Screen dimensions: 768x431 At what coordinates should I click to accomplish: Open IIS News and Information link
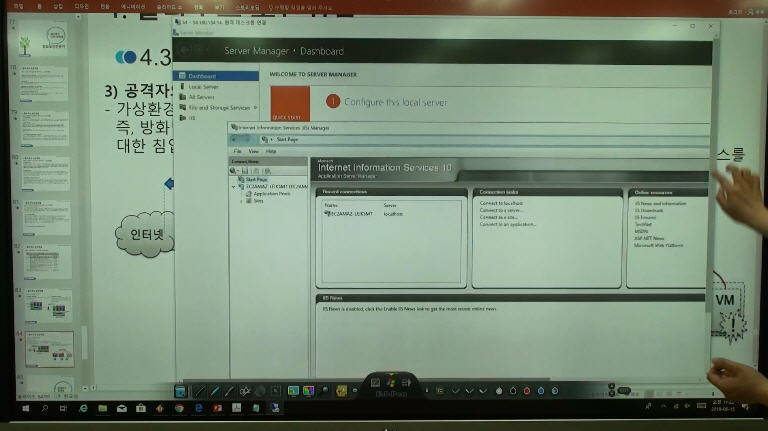coord(660,203)
